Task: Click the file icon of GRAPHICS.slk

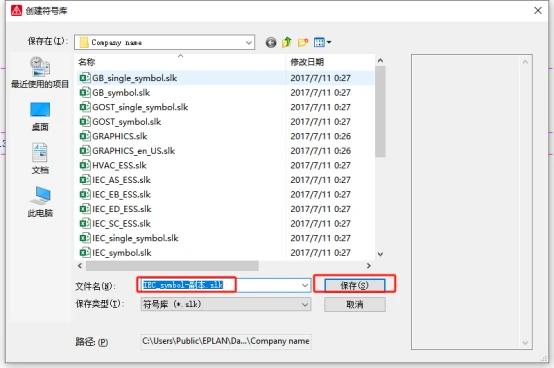Action: 85,136
